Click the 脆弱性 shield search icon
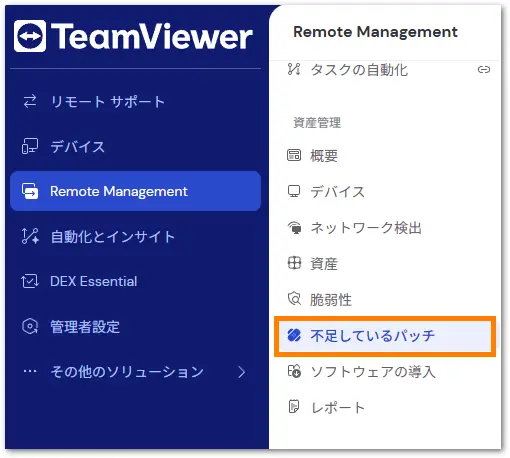The image size is (510, 458). [294, 299]
